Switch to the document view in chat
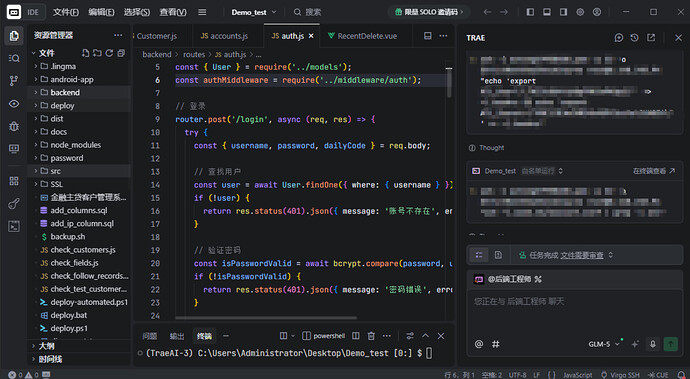690x379 pixels. point(498,255)
